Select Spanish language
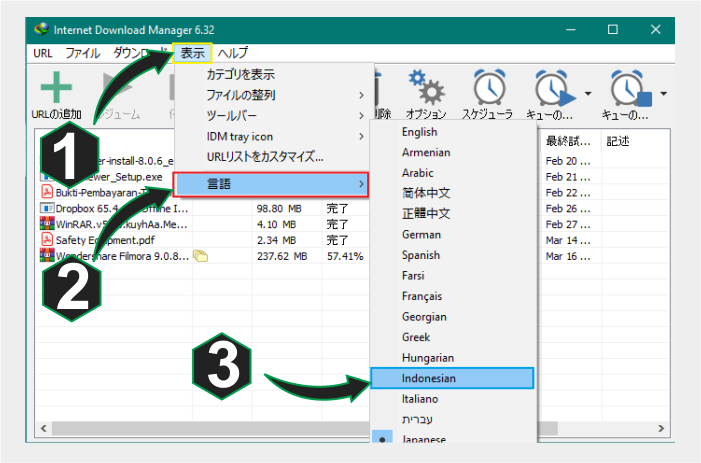 [x=453, y=255]
